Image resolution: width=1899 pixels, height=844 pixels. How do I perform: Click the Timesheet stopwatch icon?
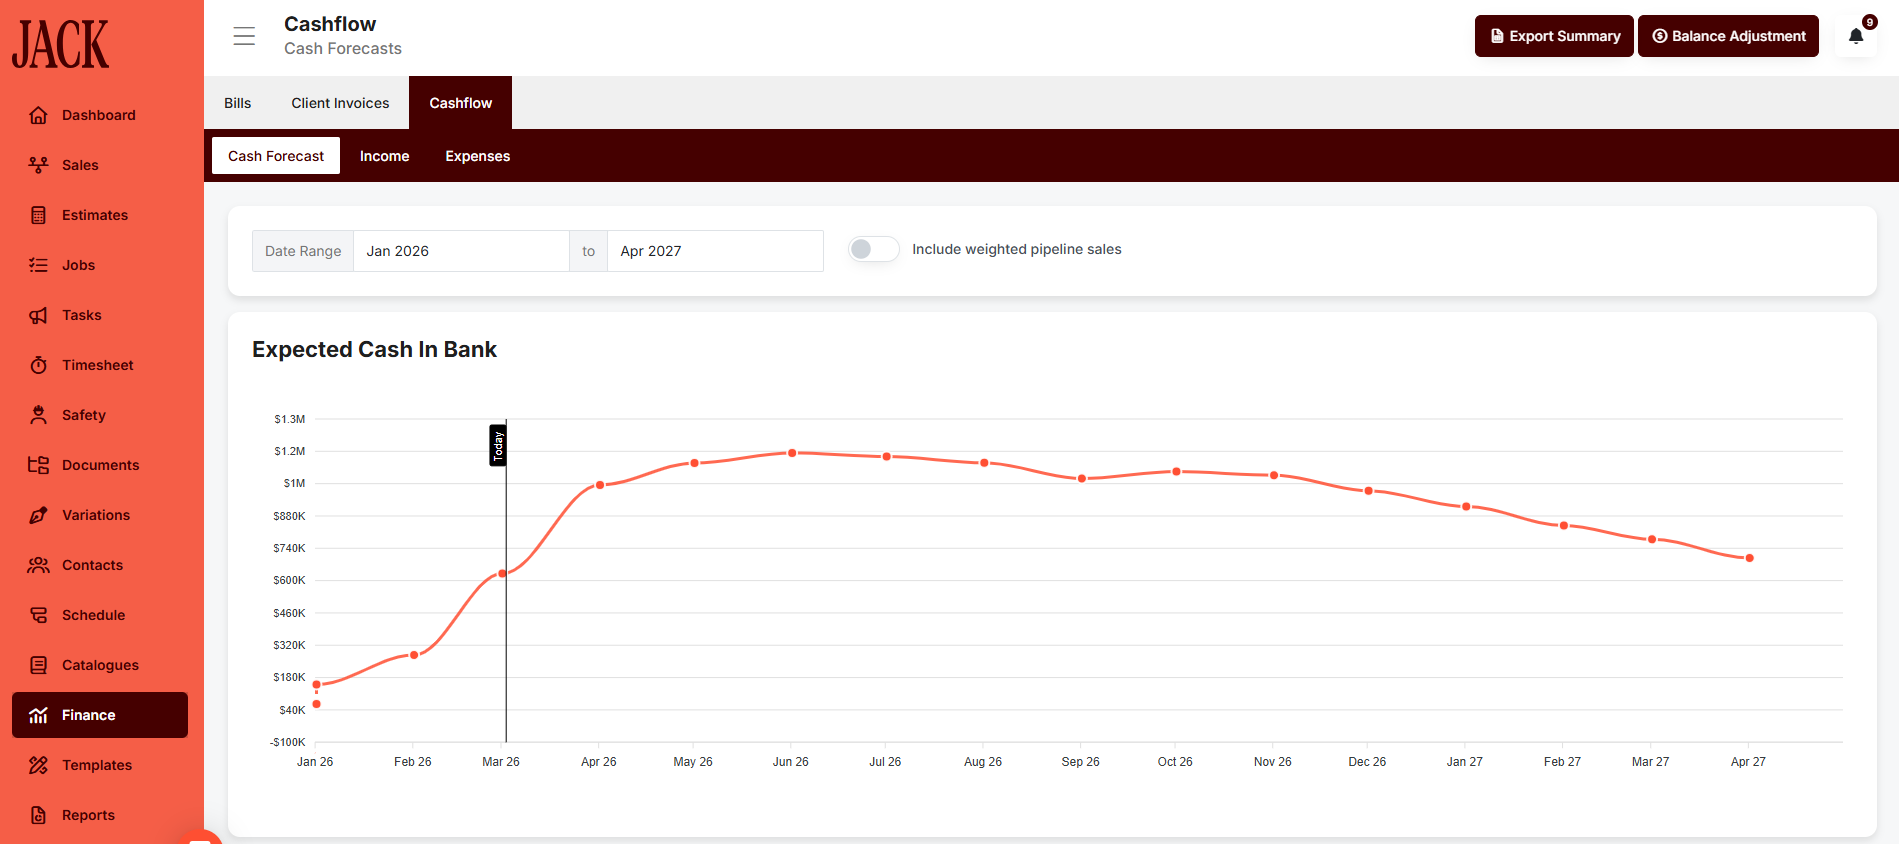click(x=38, y=365)
